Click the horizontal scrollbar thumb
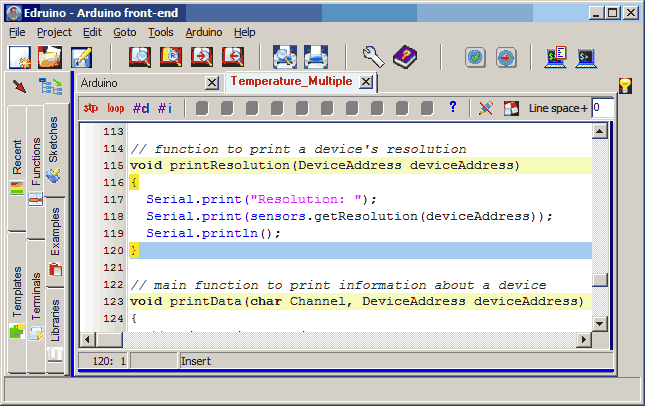 click(109, 340)
